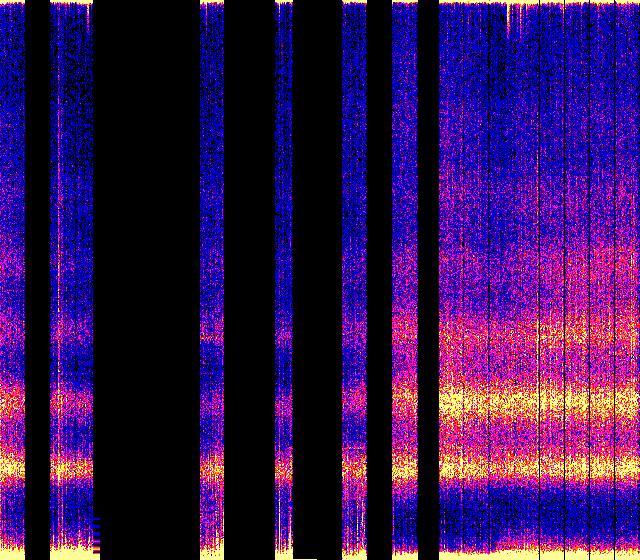Click the striped purple marks inside the widest gap
The image size is (640, 560).
[x=97, y=535]
